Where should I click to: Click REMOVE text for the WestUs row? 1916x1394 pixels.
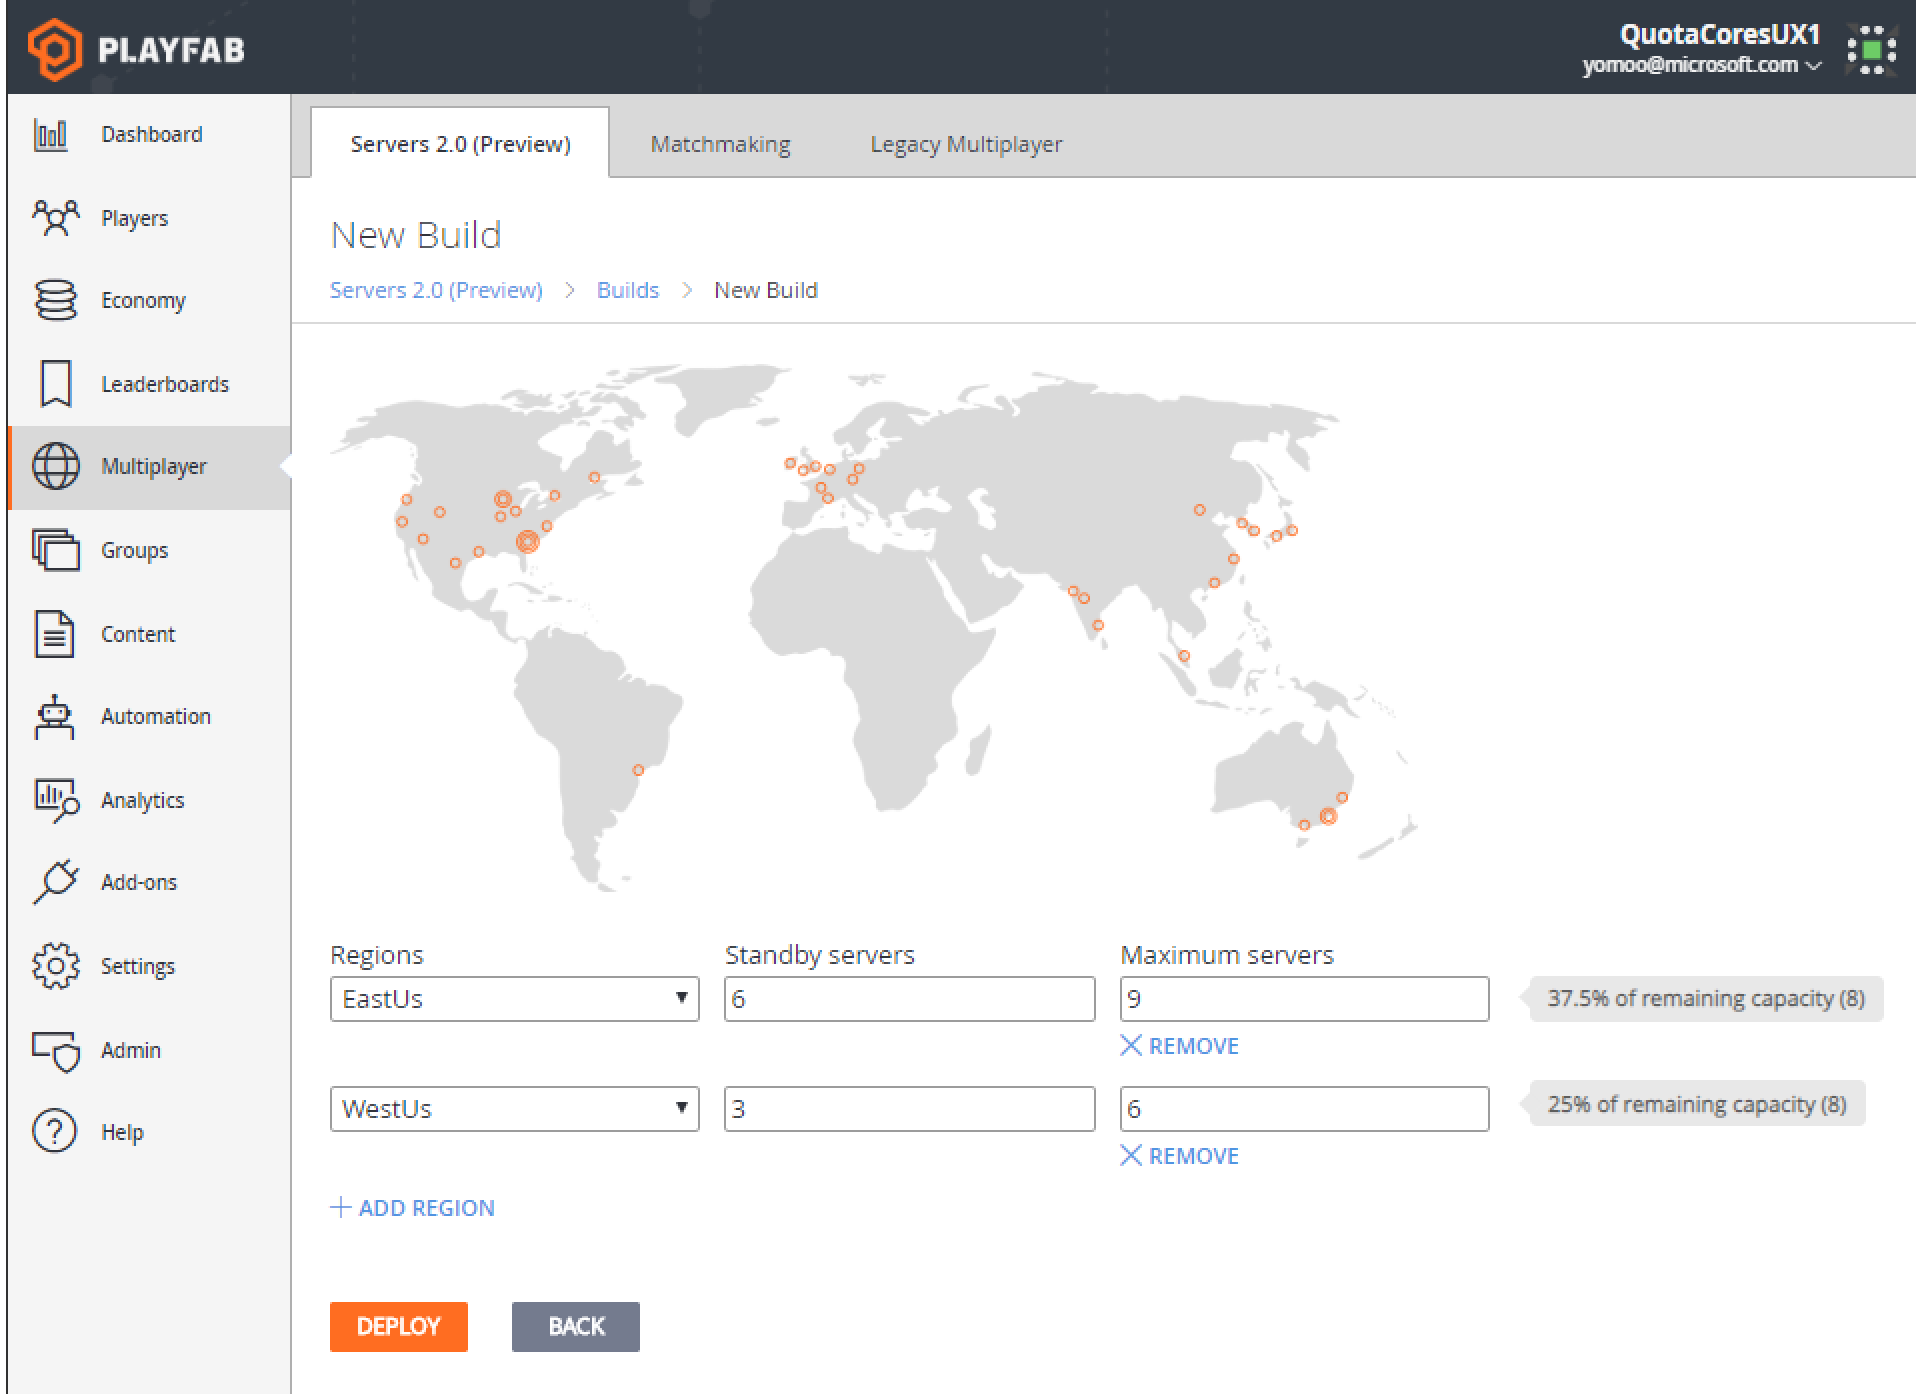pos(1194,1156)
